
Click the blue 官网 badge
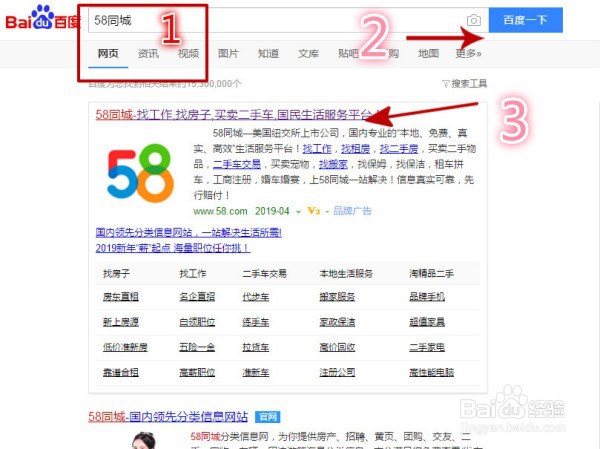point(267,416)
